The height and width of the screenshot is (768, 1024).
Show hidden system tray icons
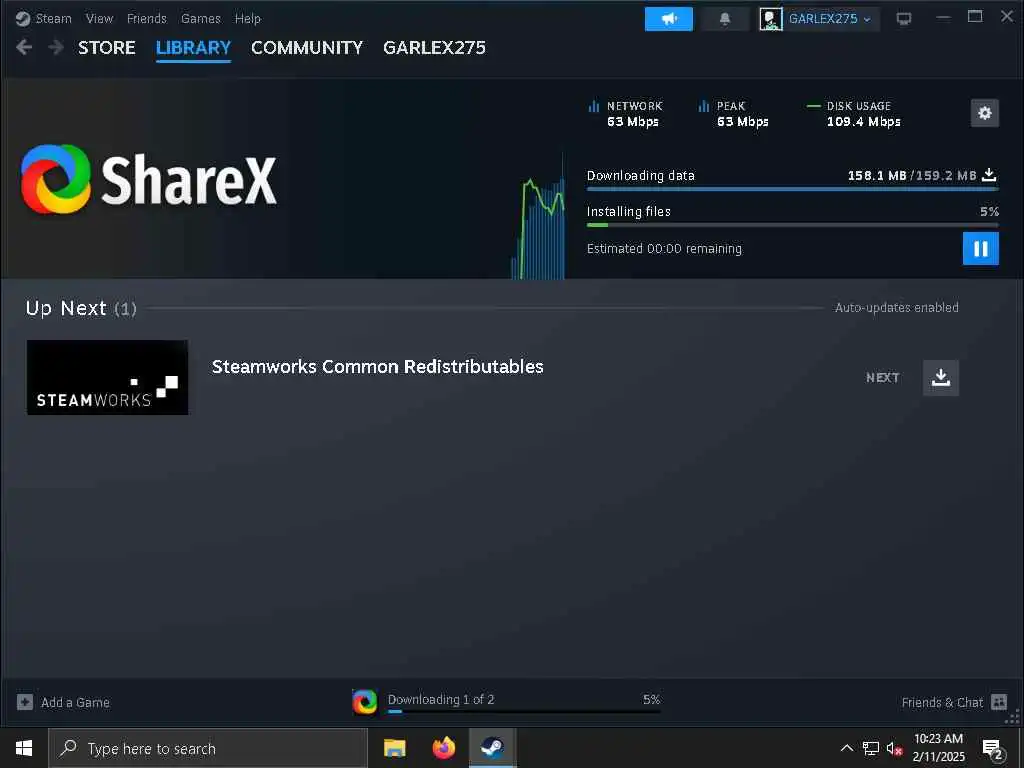pos(846,748)
